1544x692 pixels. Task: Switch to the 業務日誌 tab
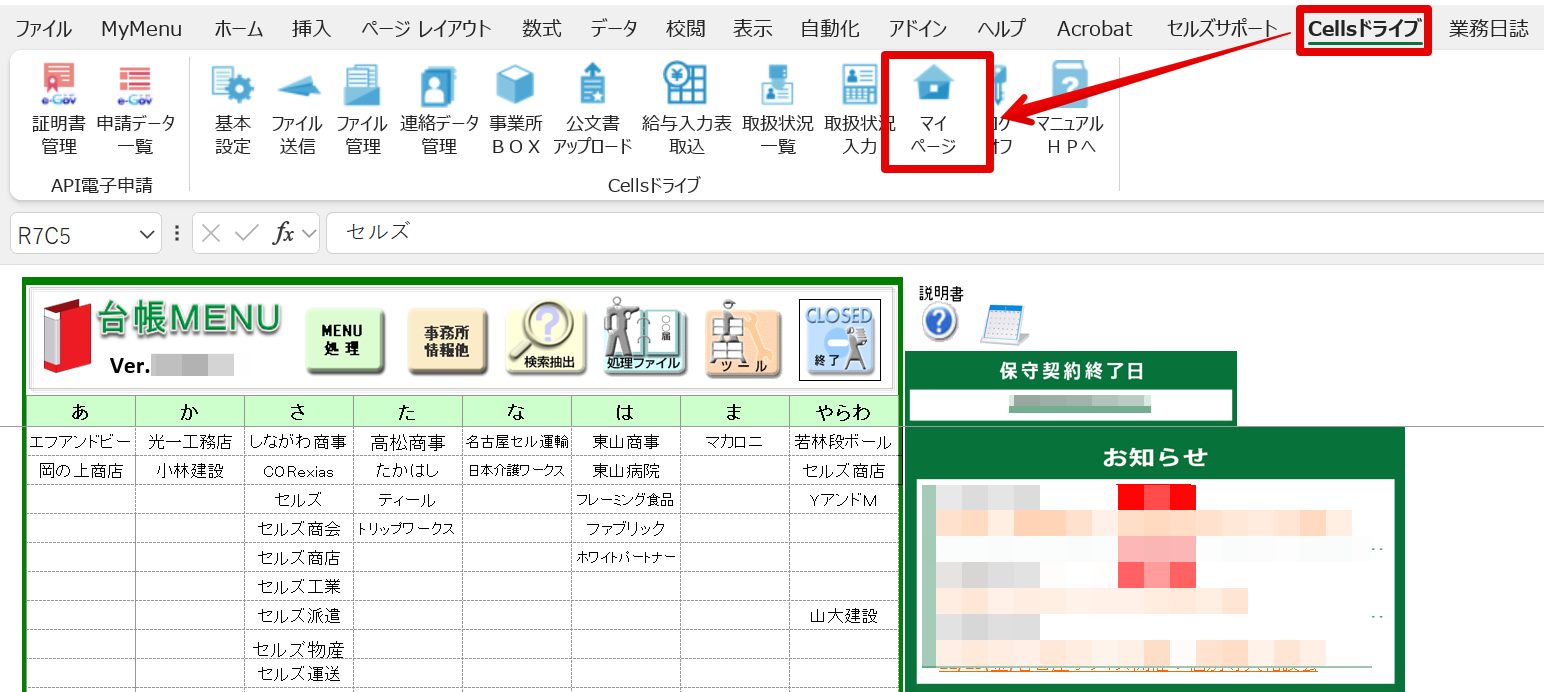(1489, 29)
